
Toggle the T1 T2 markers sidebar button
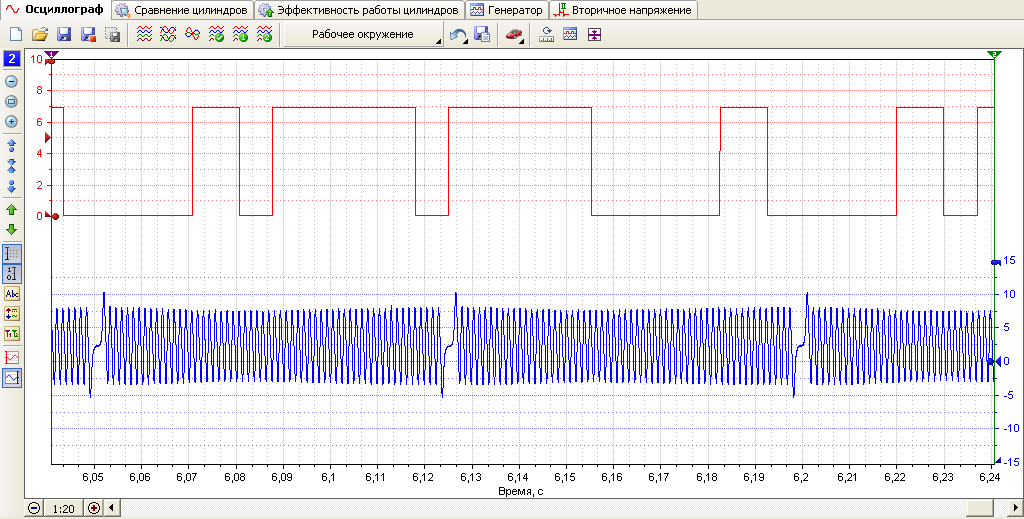tap(12, 334)
